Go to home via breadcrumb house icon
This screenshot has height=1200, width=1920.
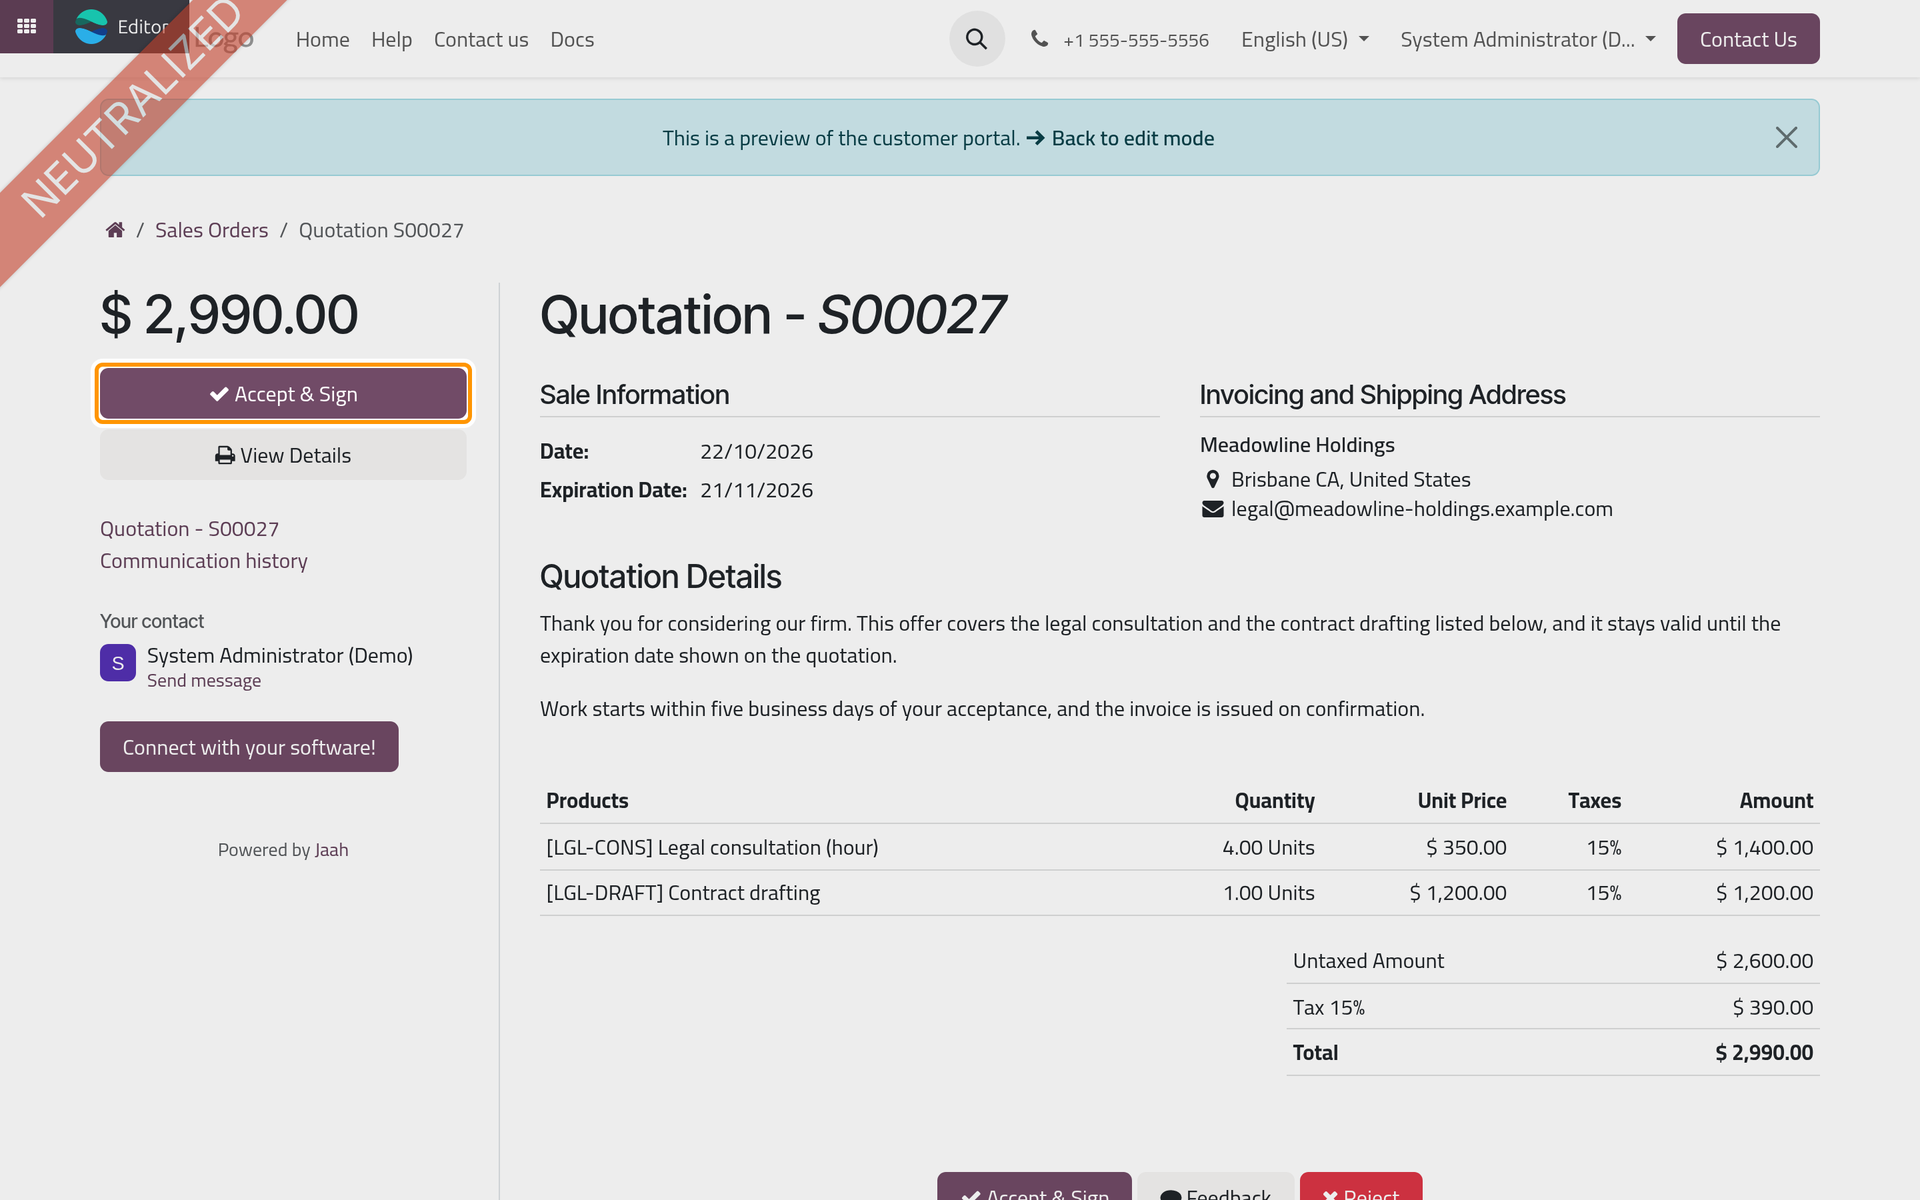[x=115, y=230]
